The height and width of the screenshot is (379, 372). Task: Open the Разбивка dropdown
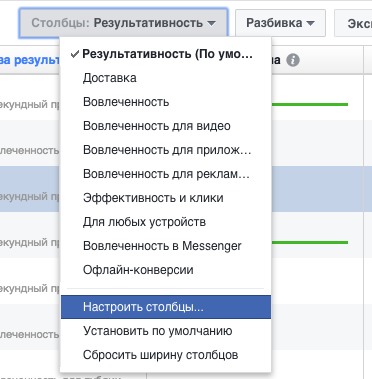pos(280,23)
